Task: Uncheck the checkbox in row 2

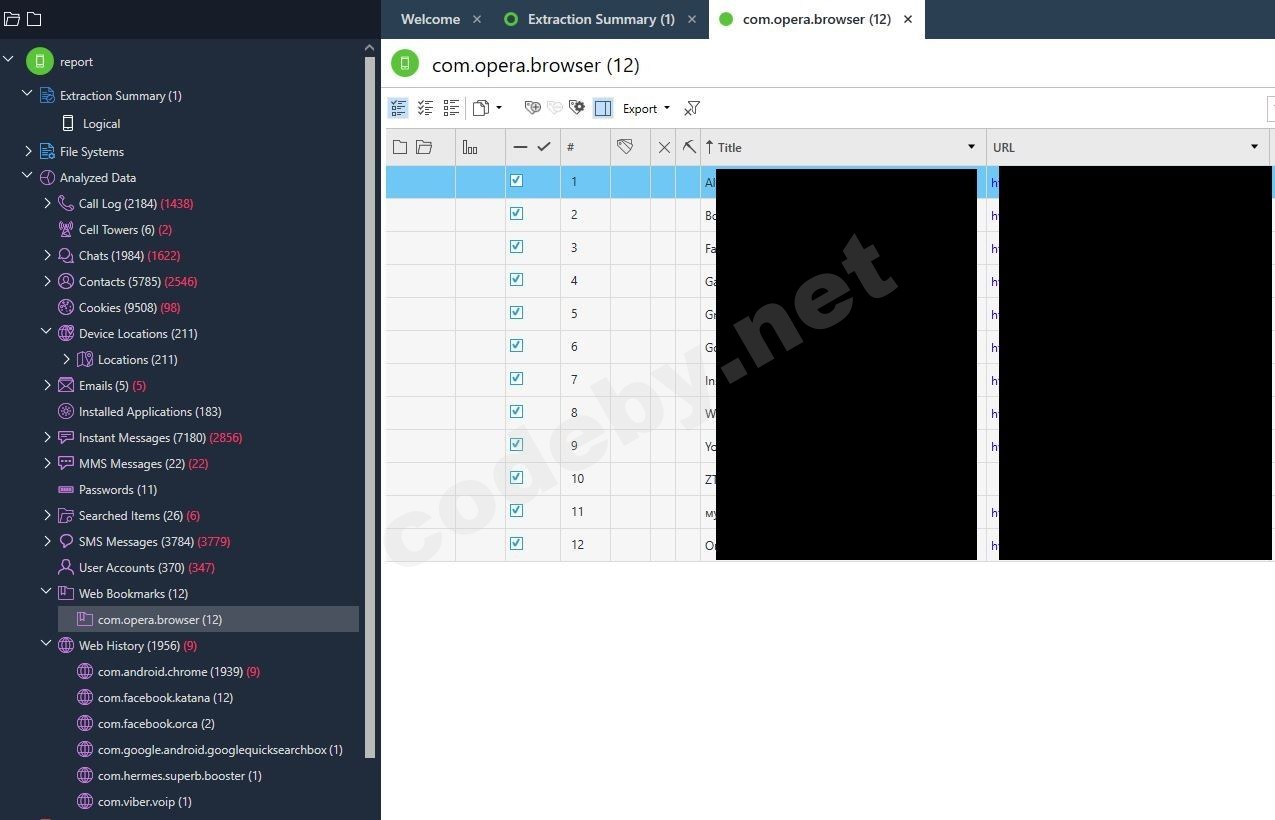Action: (517, 214)
